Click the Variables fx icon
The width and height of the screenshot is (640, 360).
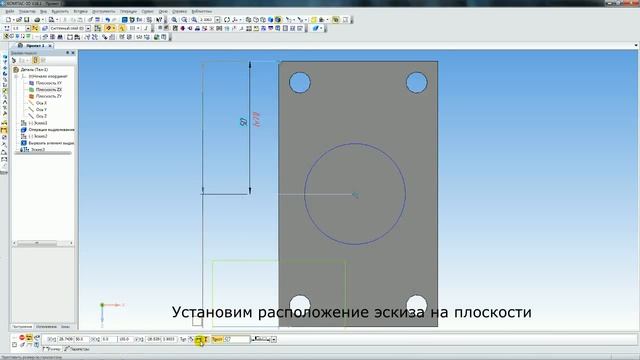point(139,20)
